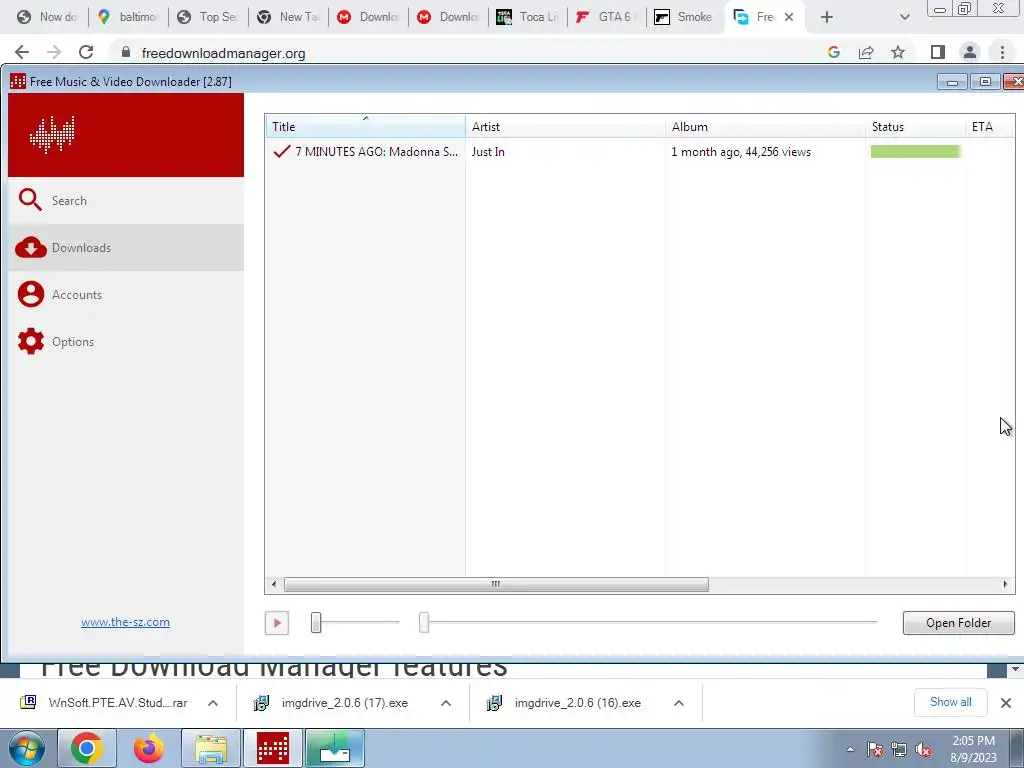
Task: Click the red waveform logo banner
Action: pos(126,135)
